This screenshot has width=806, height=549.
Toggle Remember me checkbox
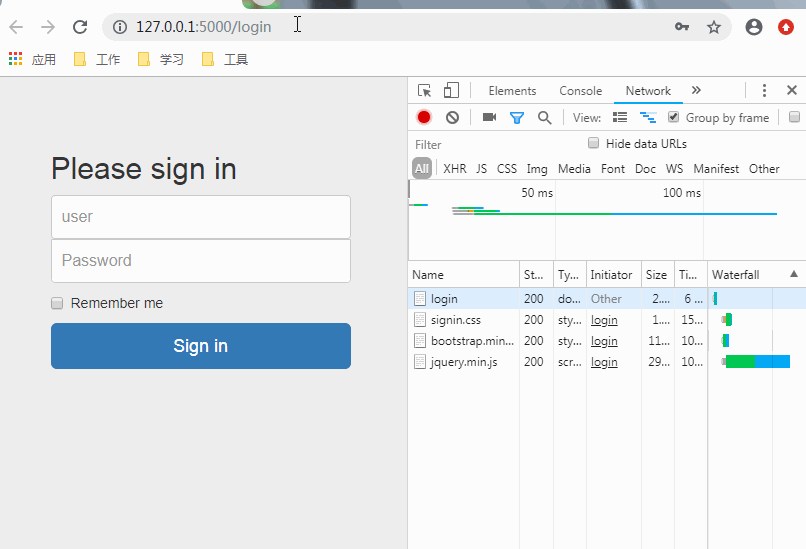tap(57, 303)
